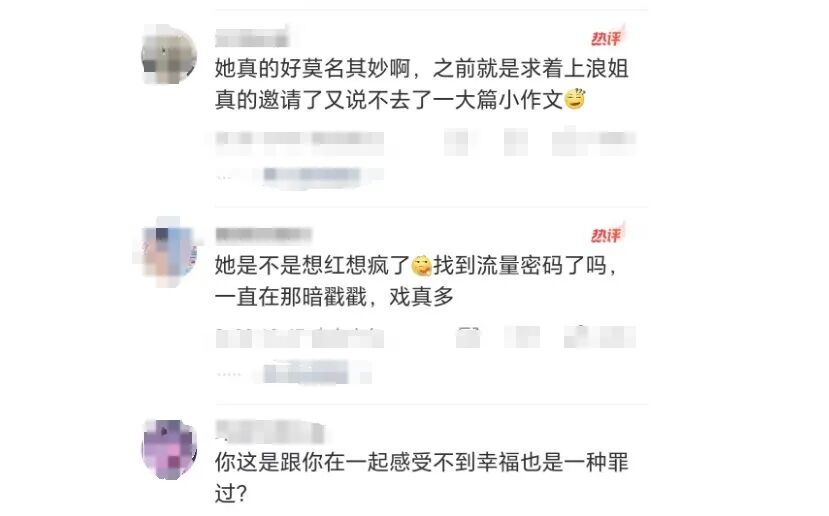Tap the leftmost blurred repost icon under first comment
The width and height of the screenshot is (829, 516).
click(x=456, y=141)
